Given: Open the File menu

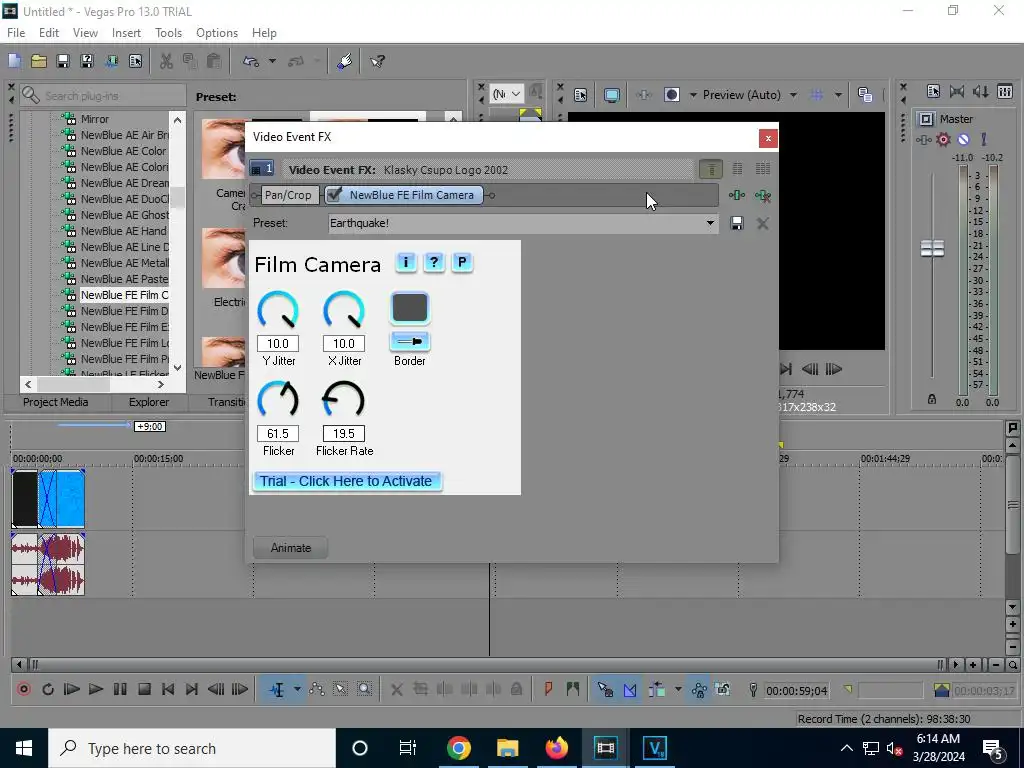Looking at the screenshot, I should coord(16,33).
